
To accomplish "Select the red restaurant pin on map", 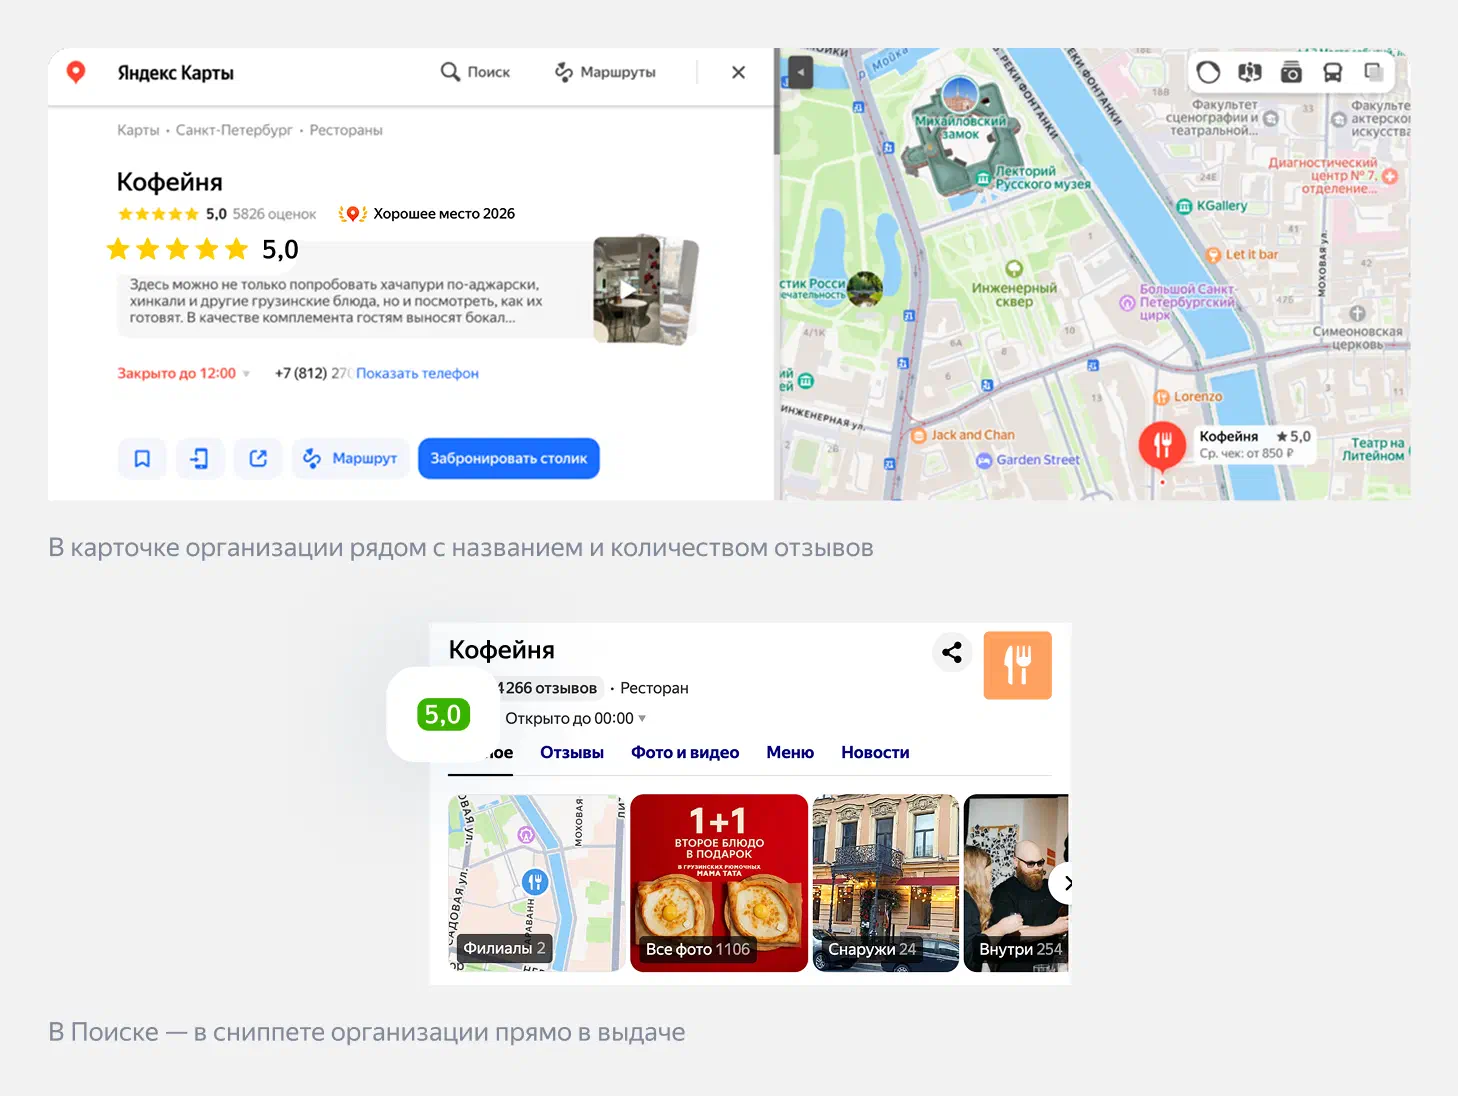I will [1162, 445].
